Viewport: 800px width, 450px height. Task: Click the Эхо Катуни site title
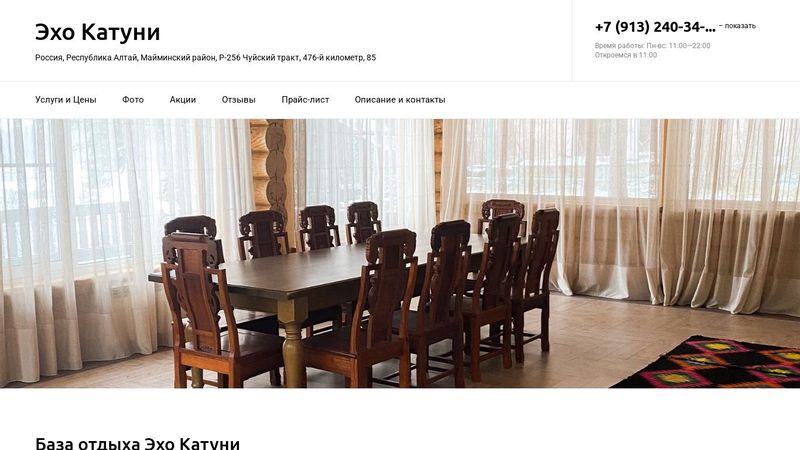click(97, 32)
